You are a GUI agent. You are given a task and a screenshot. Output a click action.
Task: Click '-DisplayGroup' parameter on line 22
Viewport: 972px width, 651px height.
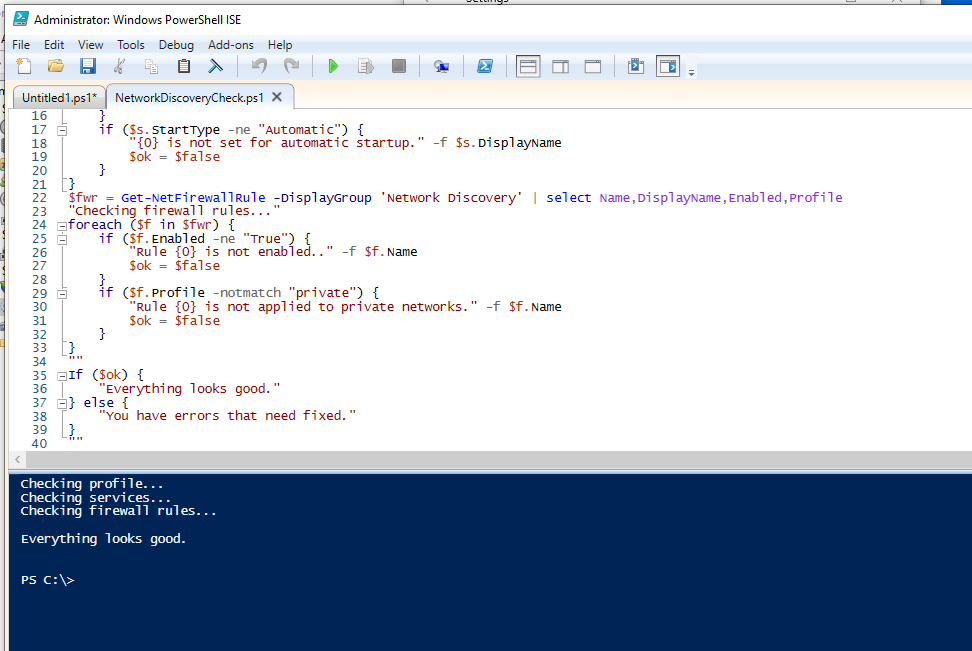322,198
